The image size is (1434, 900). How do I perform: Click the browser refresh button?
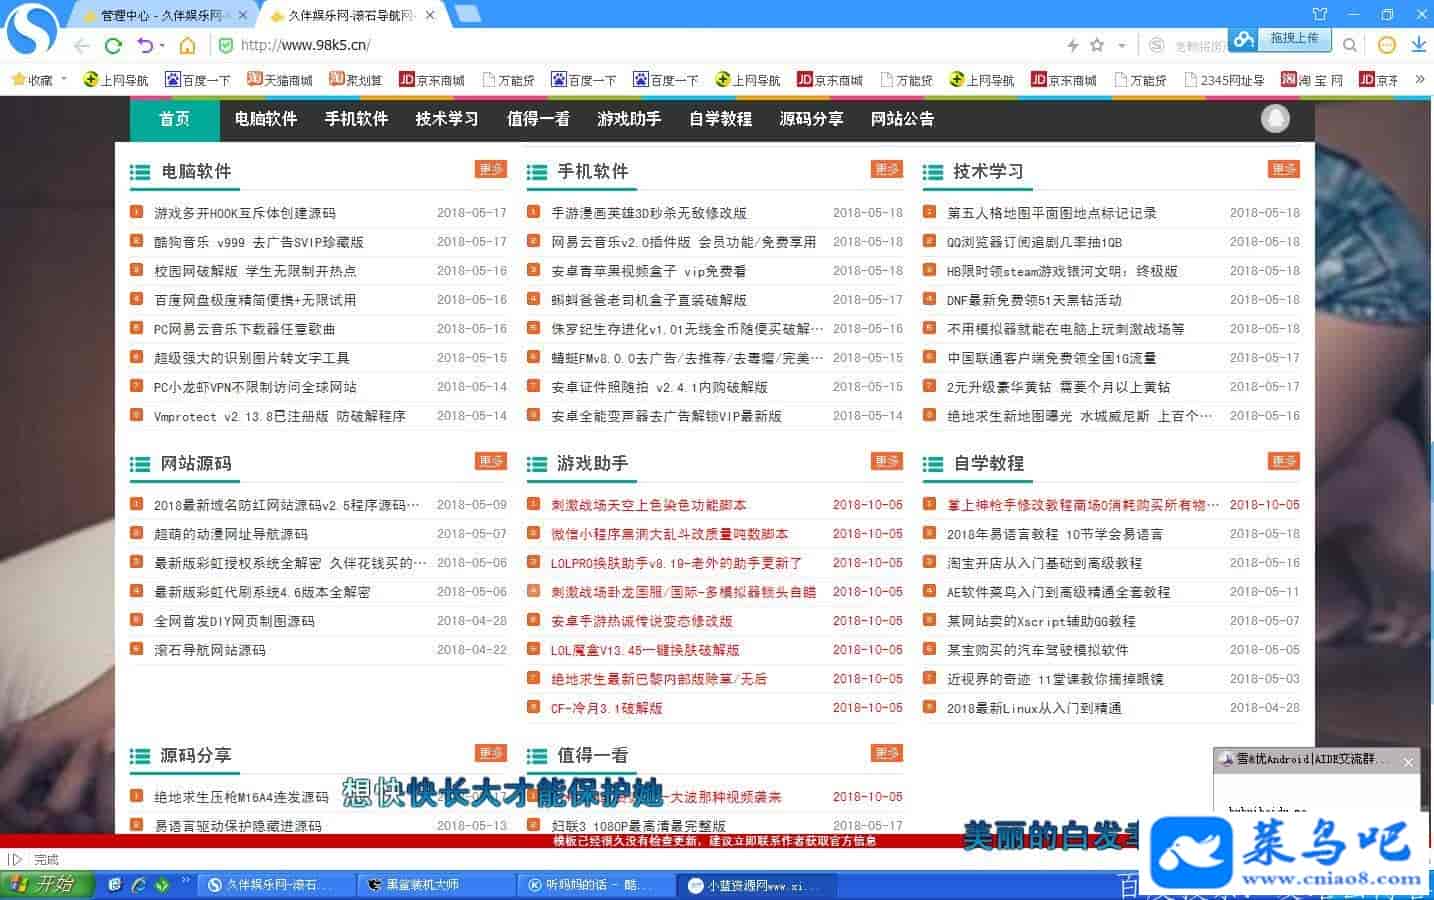(x=113, y=45)
